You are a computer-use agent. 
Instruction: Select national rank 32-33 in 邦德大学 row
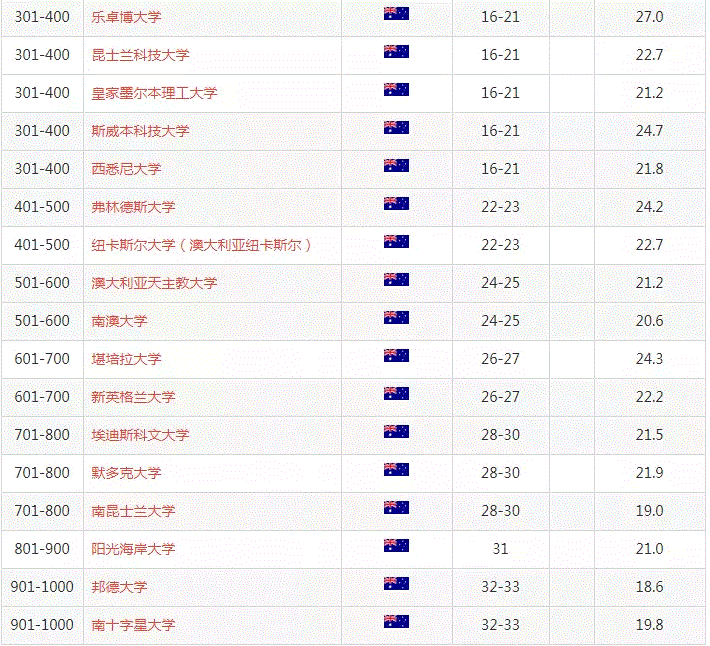tap(500, 588)
